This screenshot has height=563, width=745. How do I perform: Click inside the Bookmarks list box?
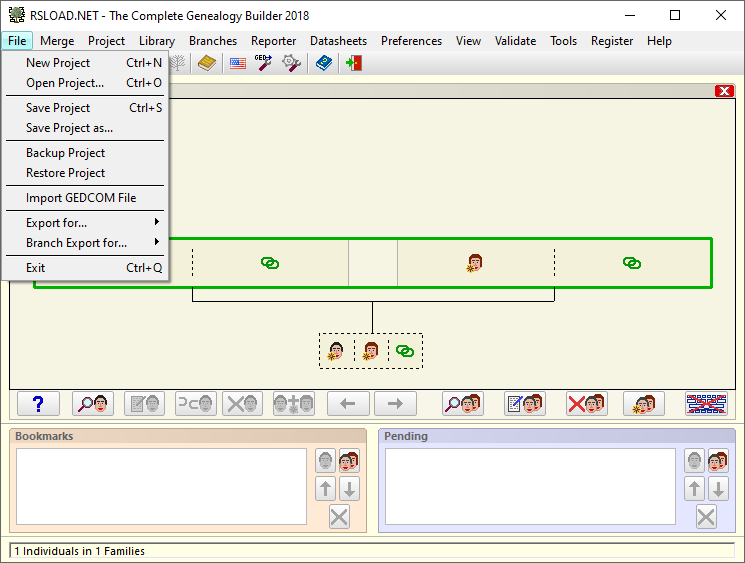[162, 487]
